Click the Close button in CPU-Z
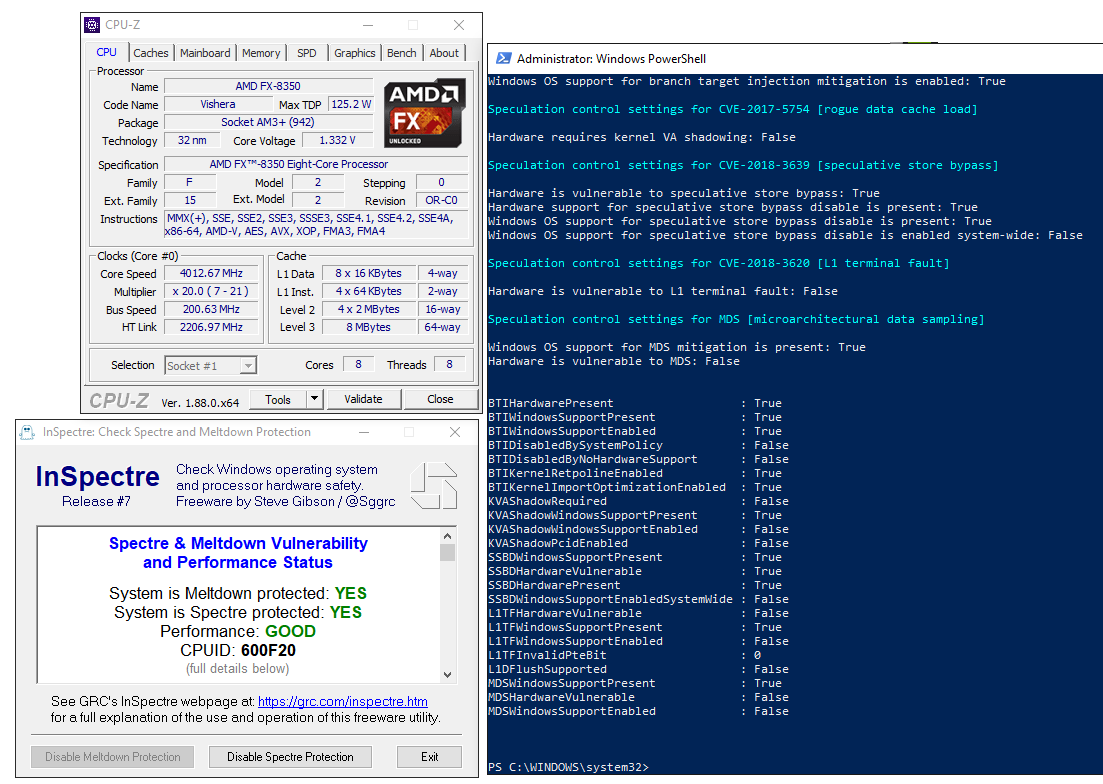Viewport: 1103px width, 784px height. point(440,399)
